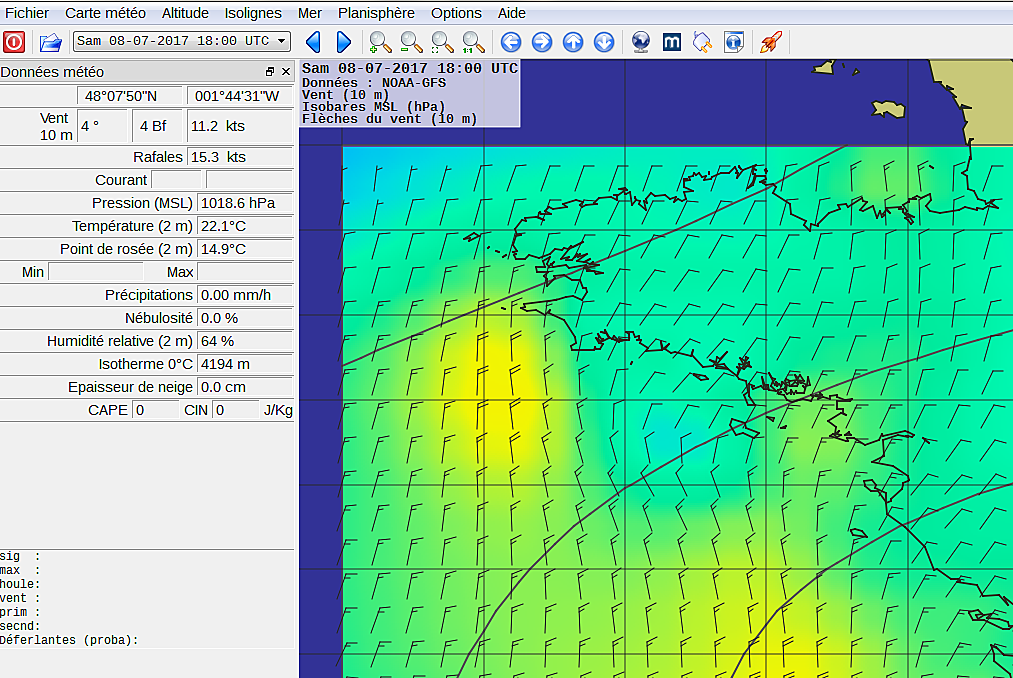Click the file information icon
Image resolution: width=1013 pixels, height=678 pixels.
[734, 43]
